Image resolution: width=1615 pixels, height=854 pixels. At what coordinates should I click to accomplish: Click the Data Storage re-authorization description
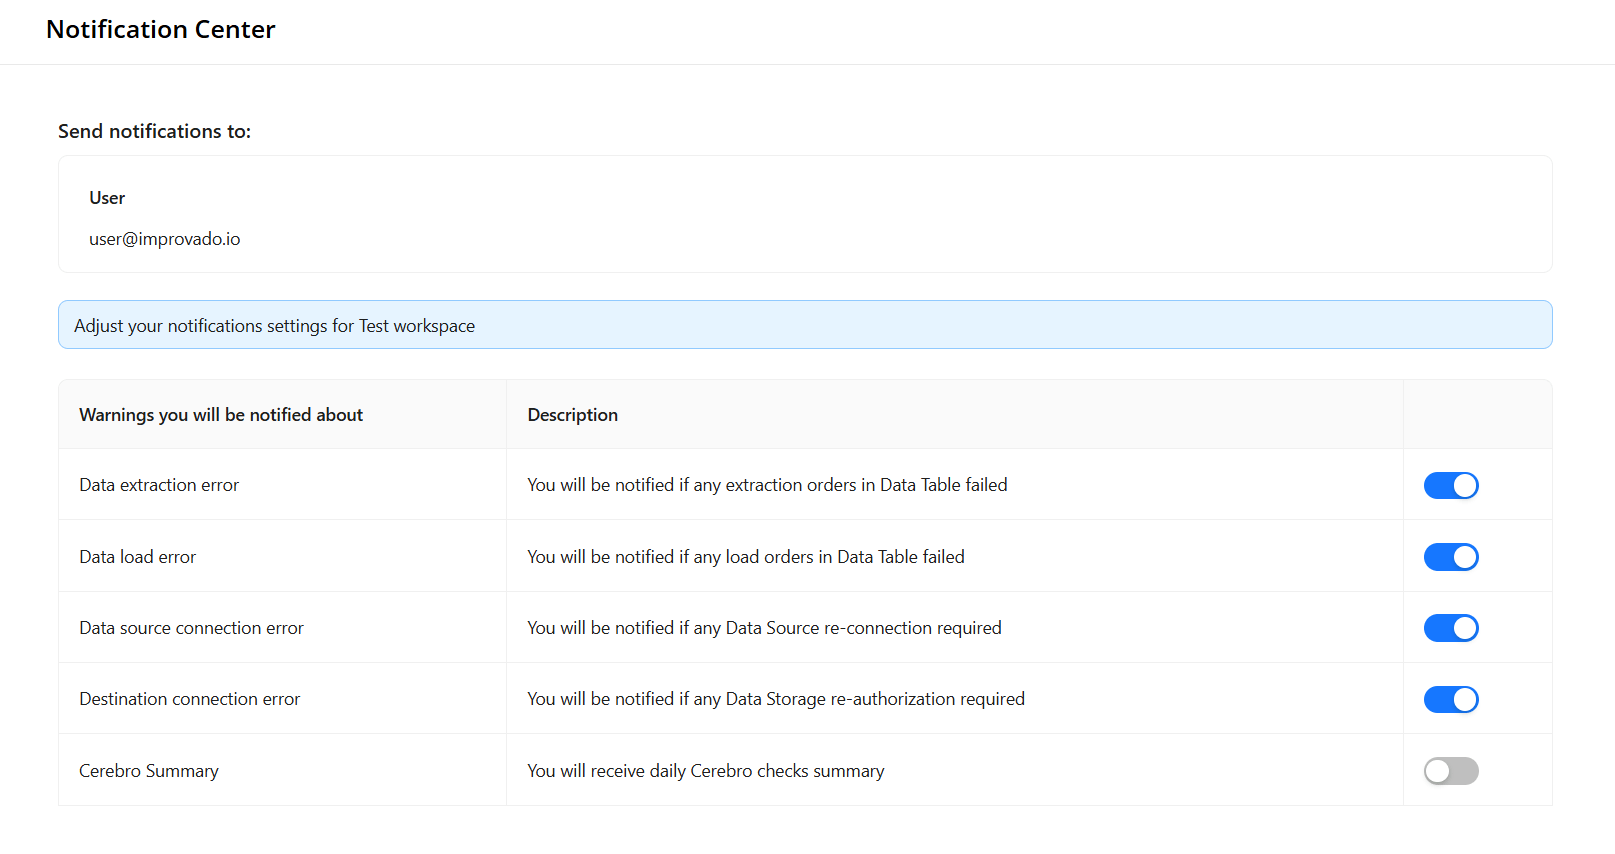[775, 699]
